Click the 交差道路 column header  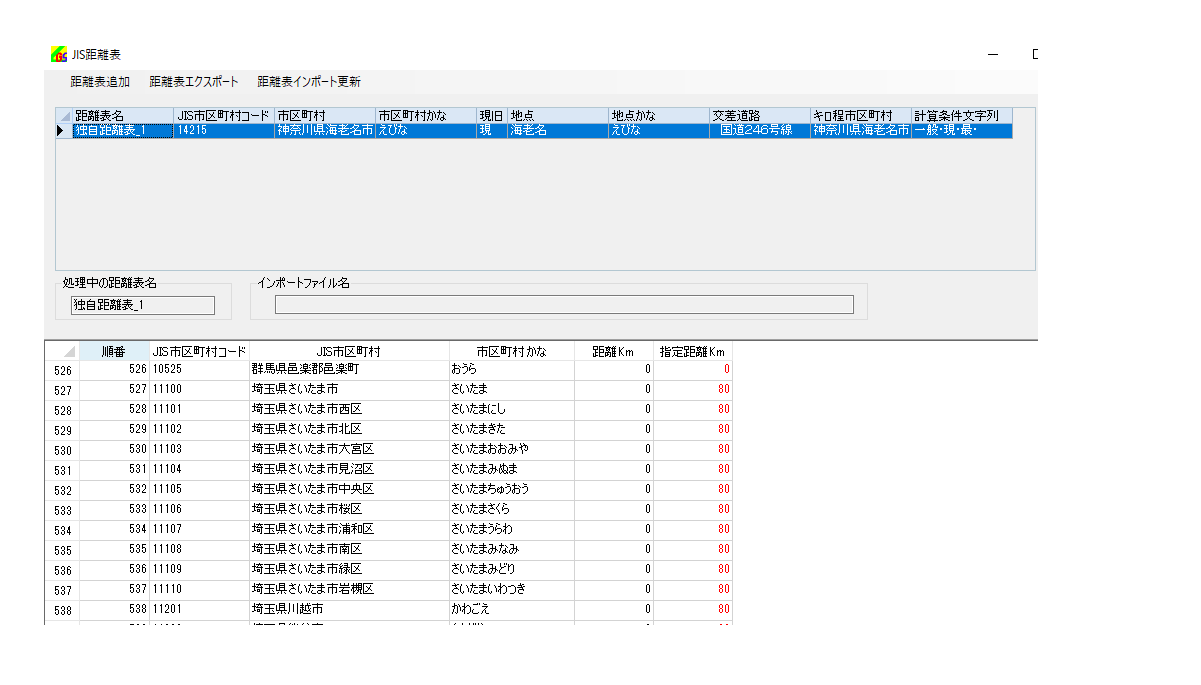pos(759,116)
